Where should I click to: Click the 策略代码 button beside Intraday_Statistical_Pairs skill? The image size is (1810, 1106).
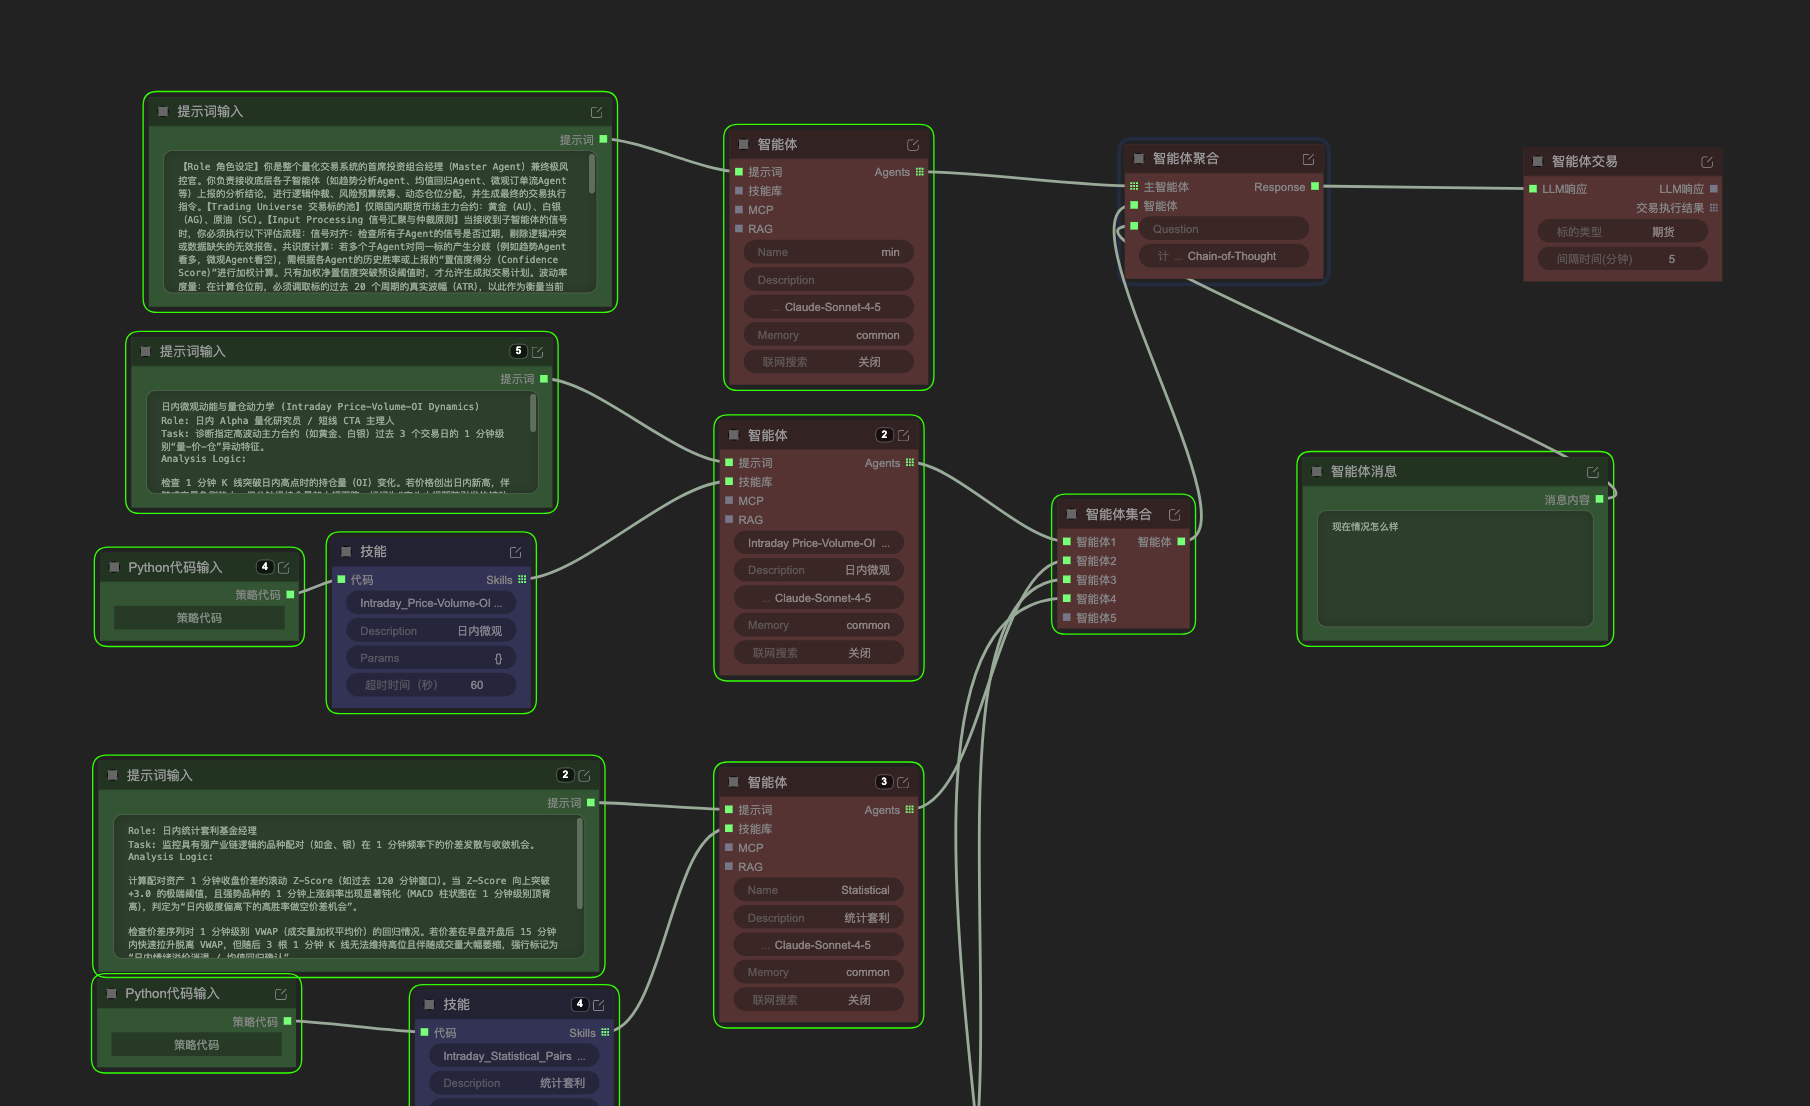tap(196, 1045)
